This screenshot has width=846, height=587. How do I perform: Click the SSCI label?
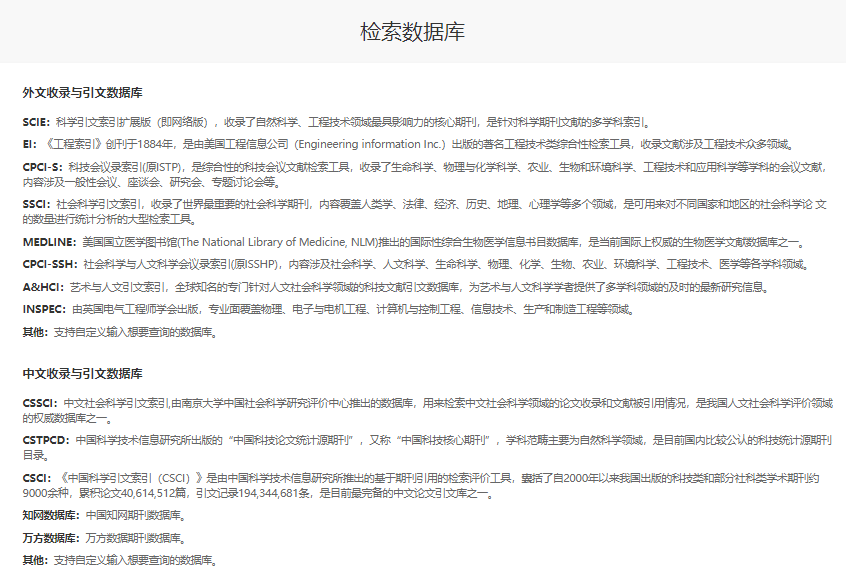[36, 204]
